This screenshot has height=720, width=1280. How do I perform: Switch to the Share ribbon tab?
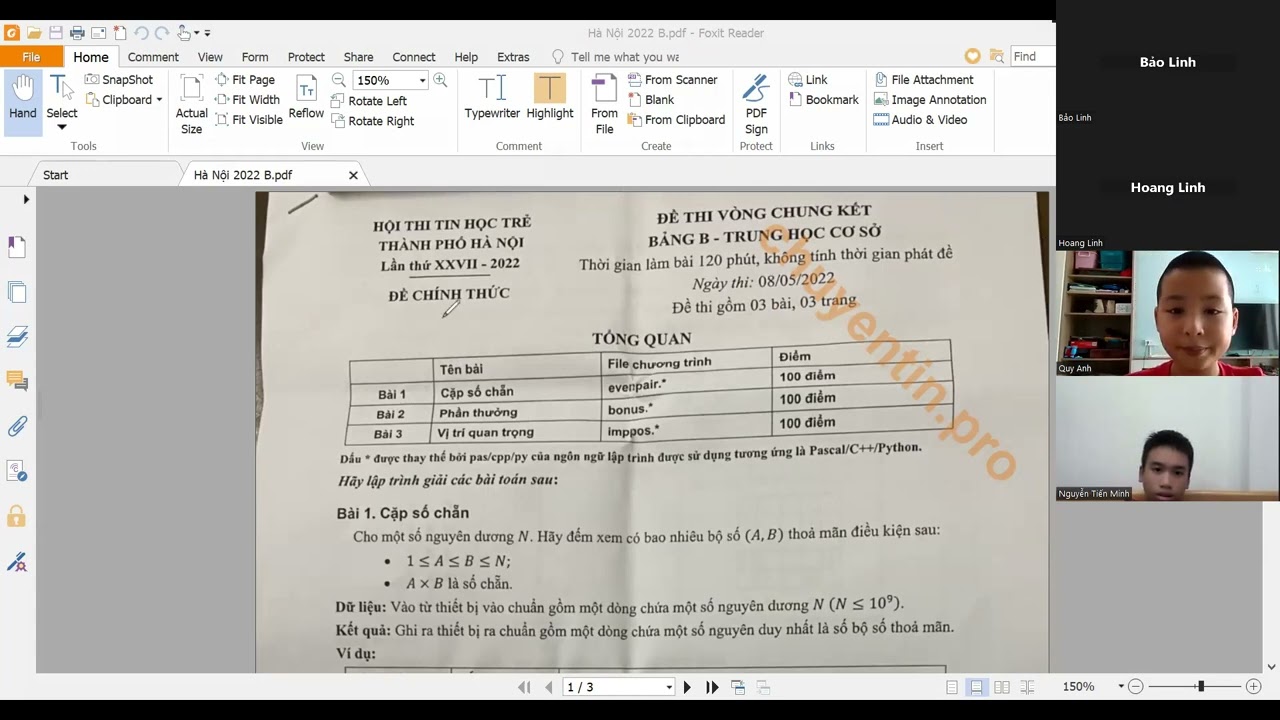[358, 57]
